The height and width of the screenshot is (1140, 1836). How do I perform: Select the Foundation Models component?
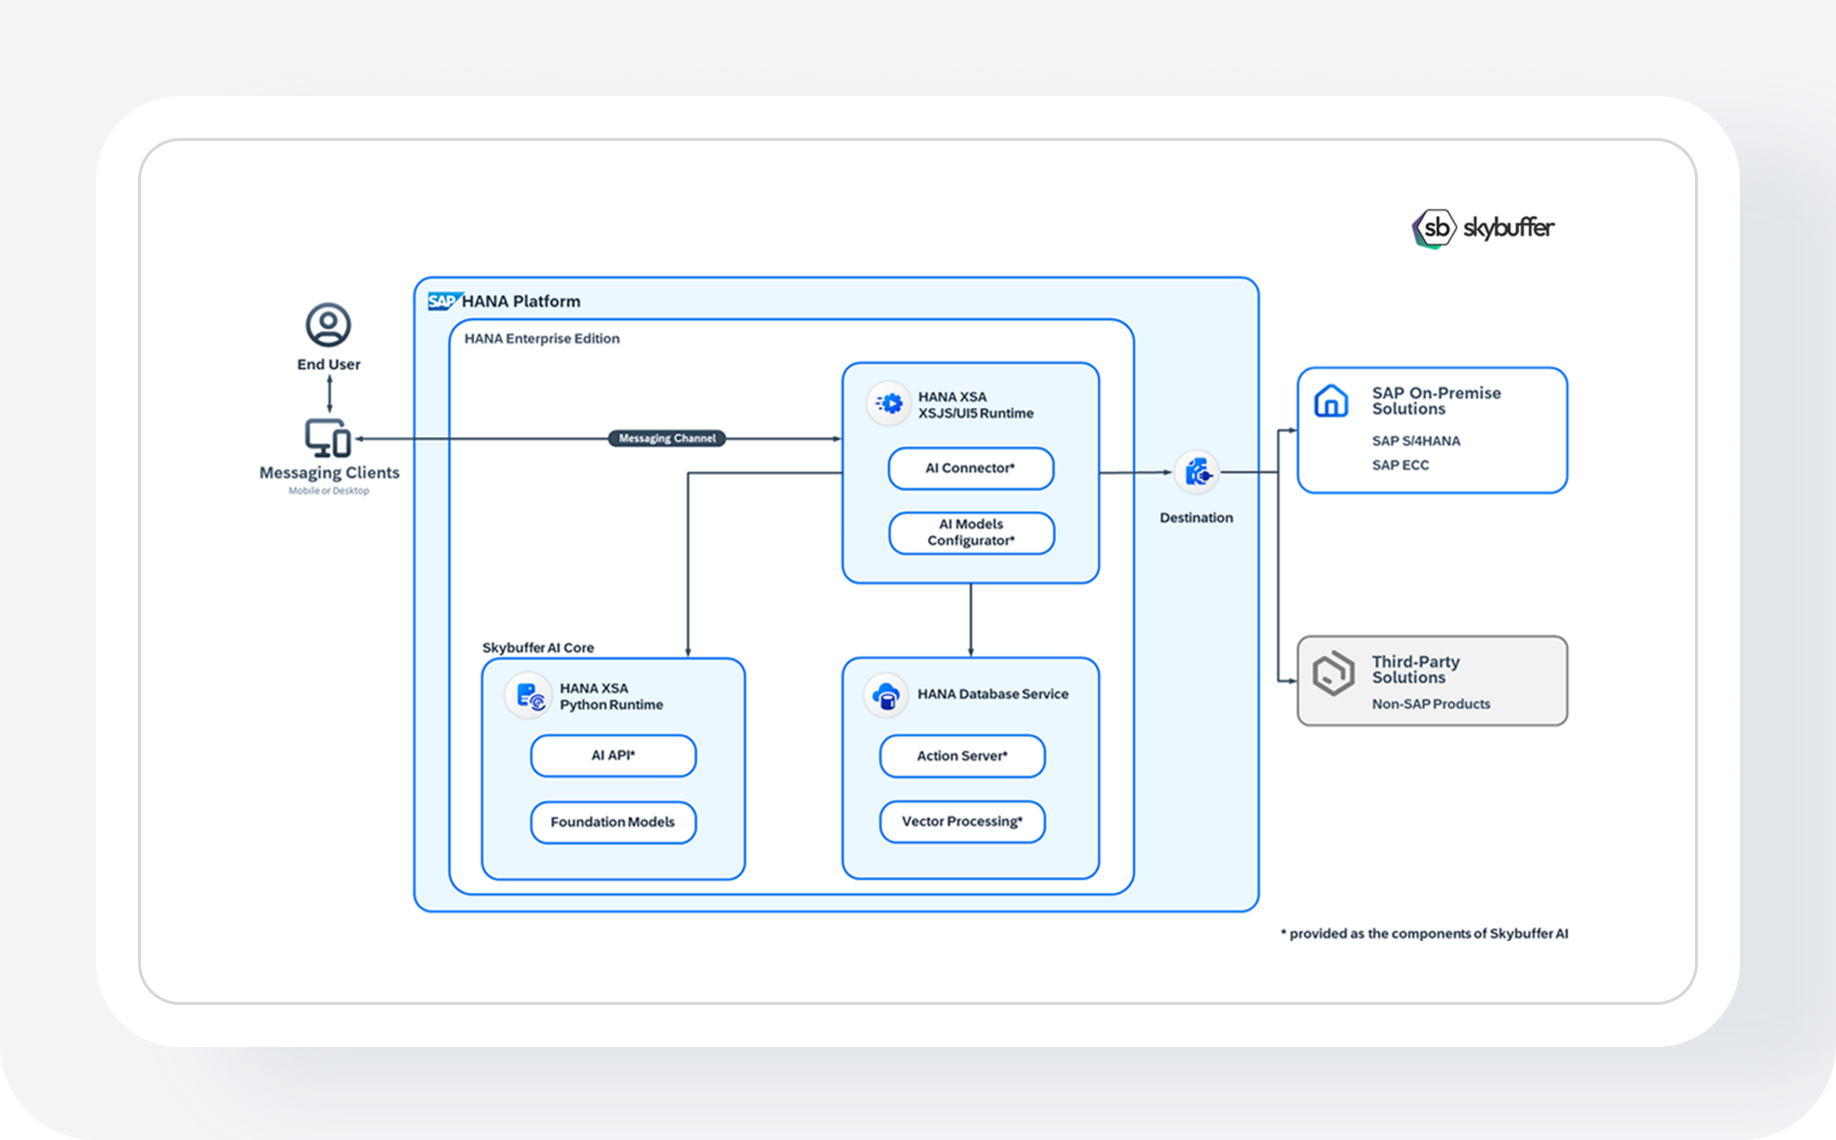coord(613,822)
